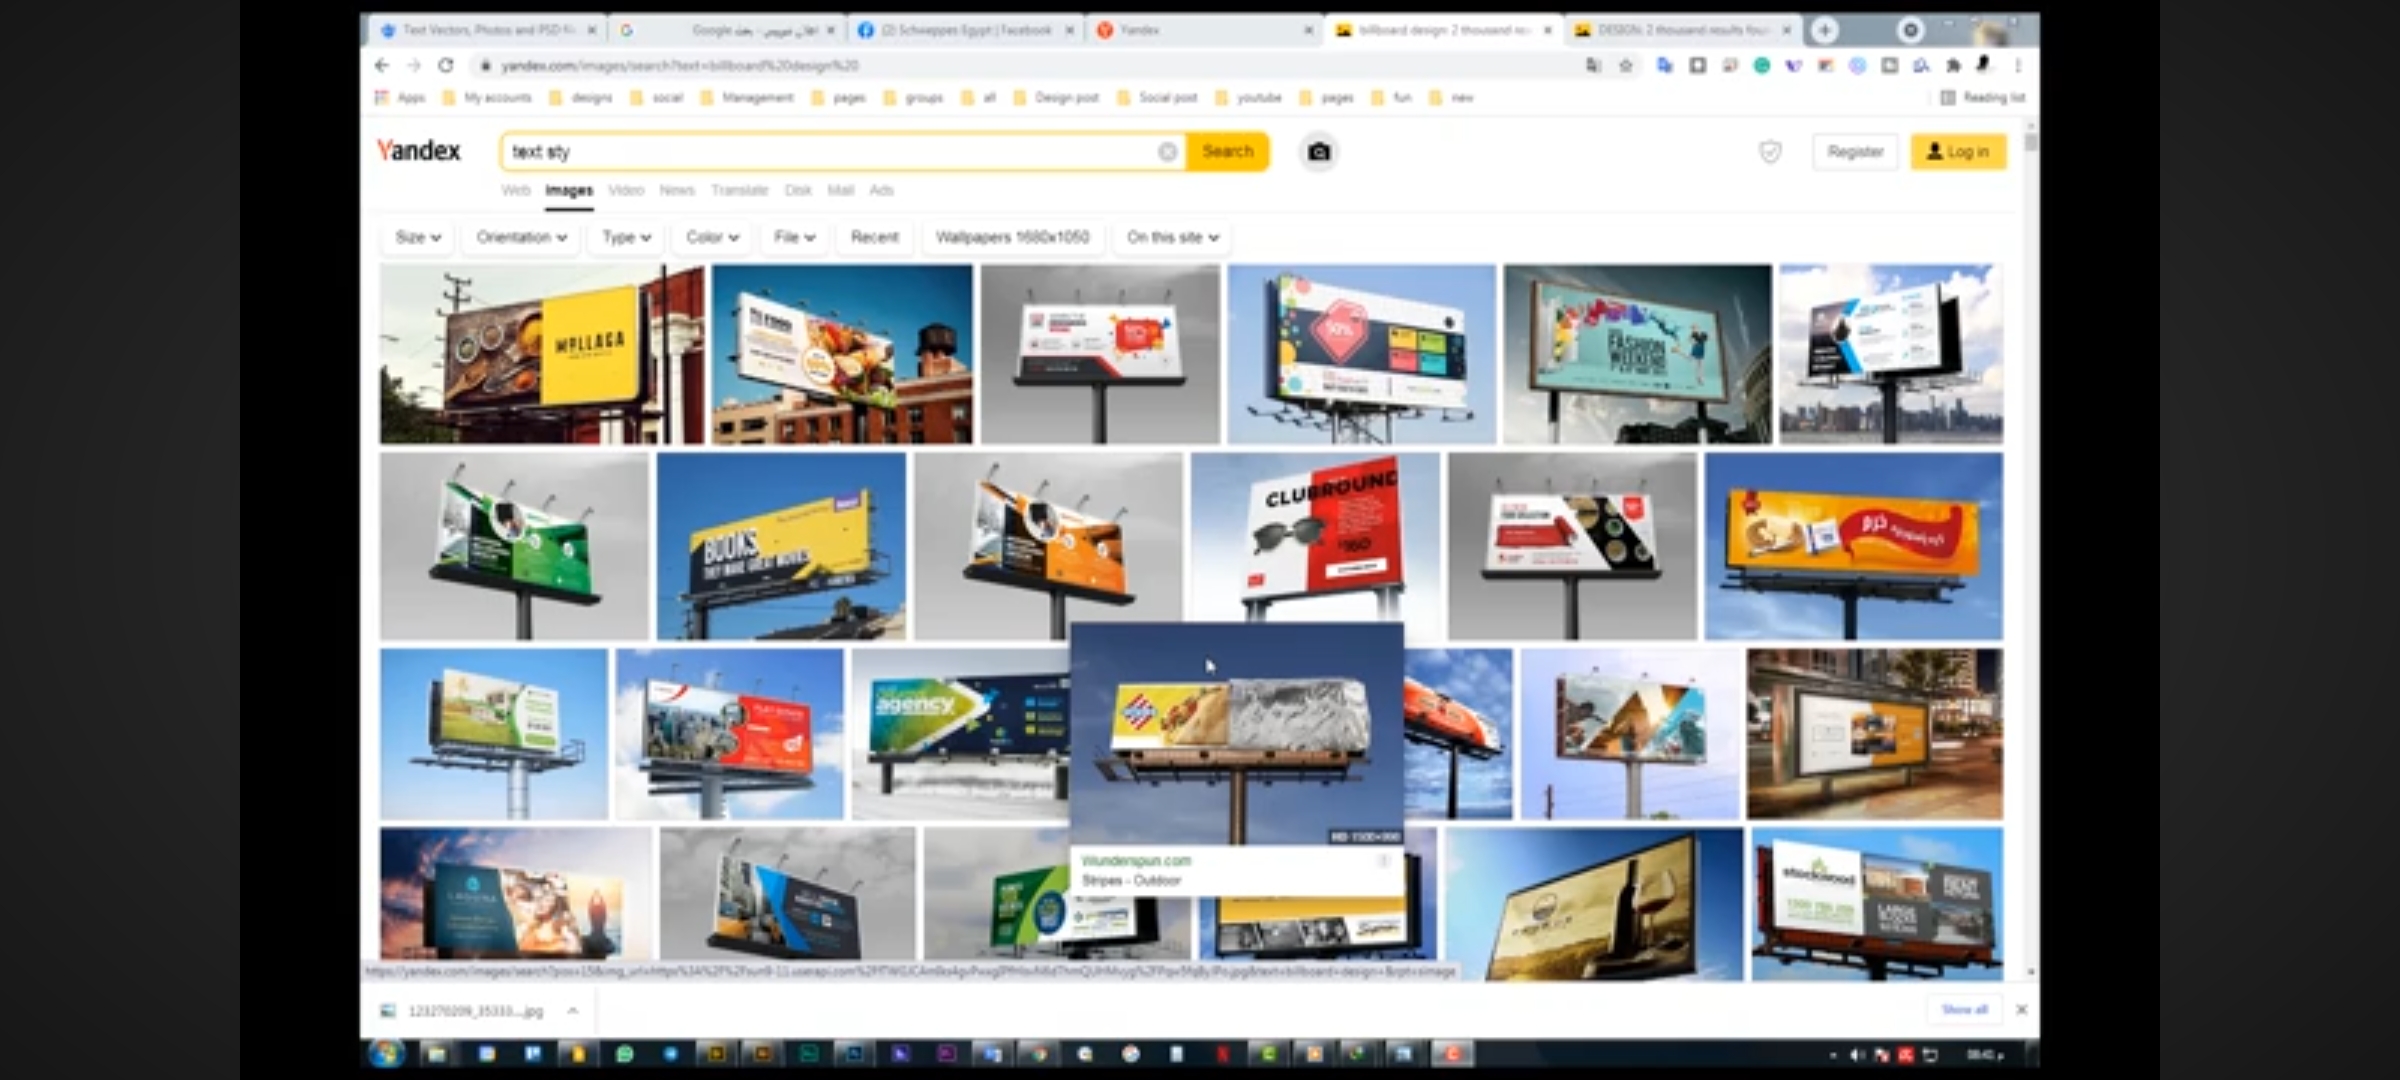The image size is (2400, 1080).
Task: Open Windows Start menu
Action: point(386,1053)
